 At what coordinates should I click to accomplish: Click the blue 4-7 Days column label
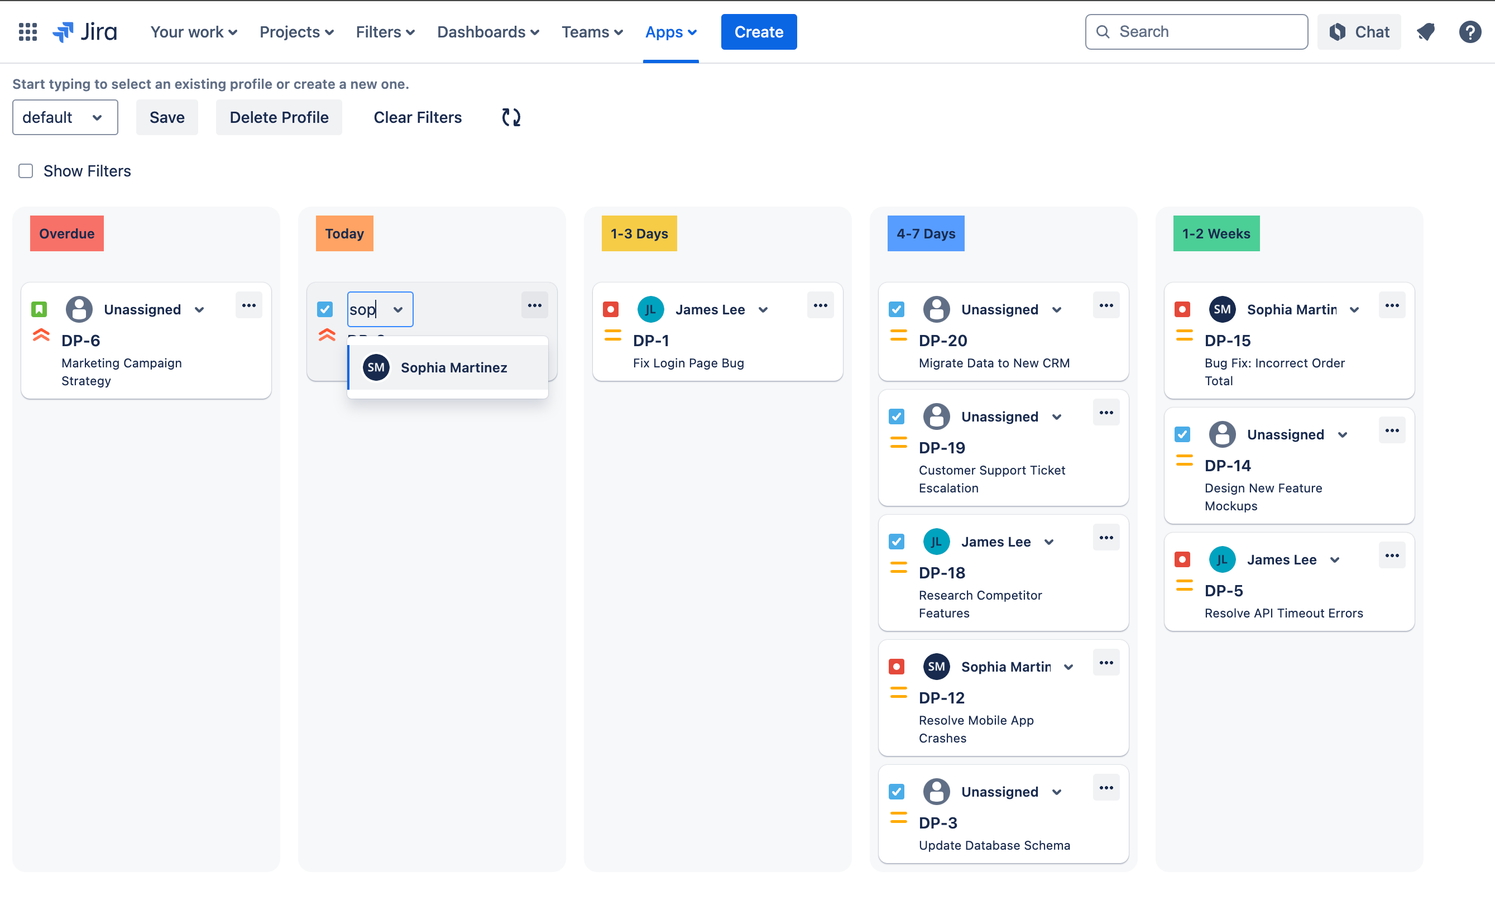click(x=926, y=234)
